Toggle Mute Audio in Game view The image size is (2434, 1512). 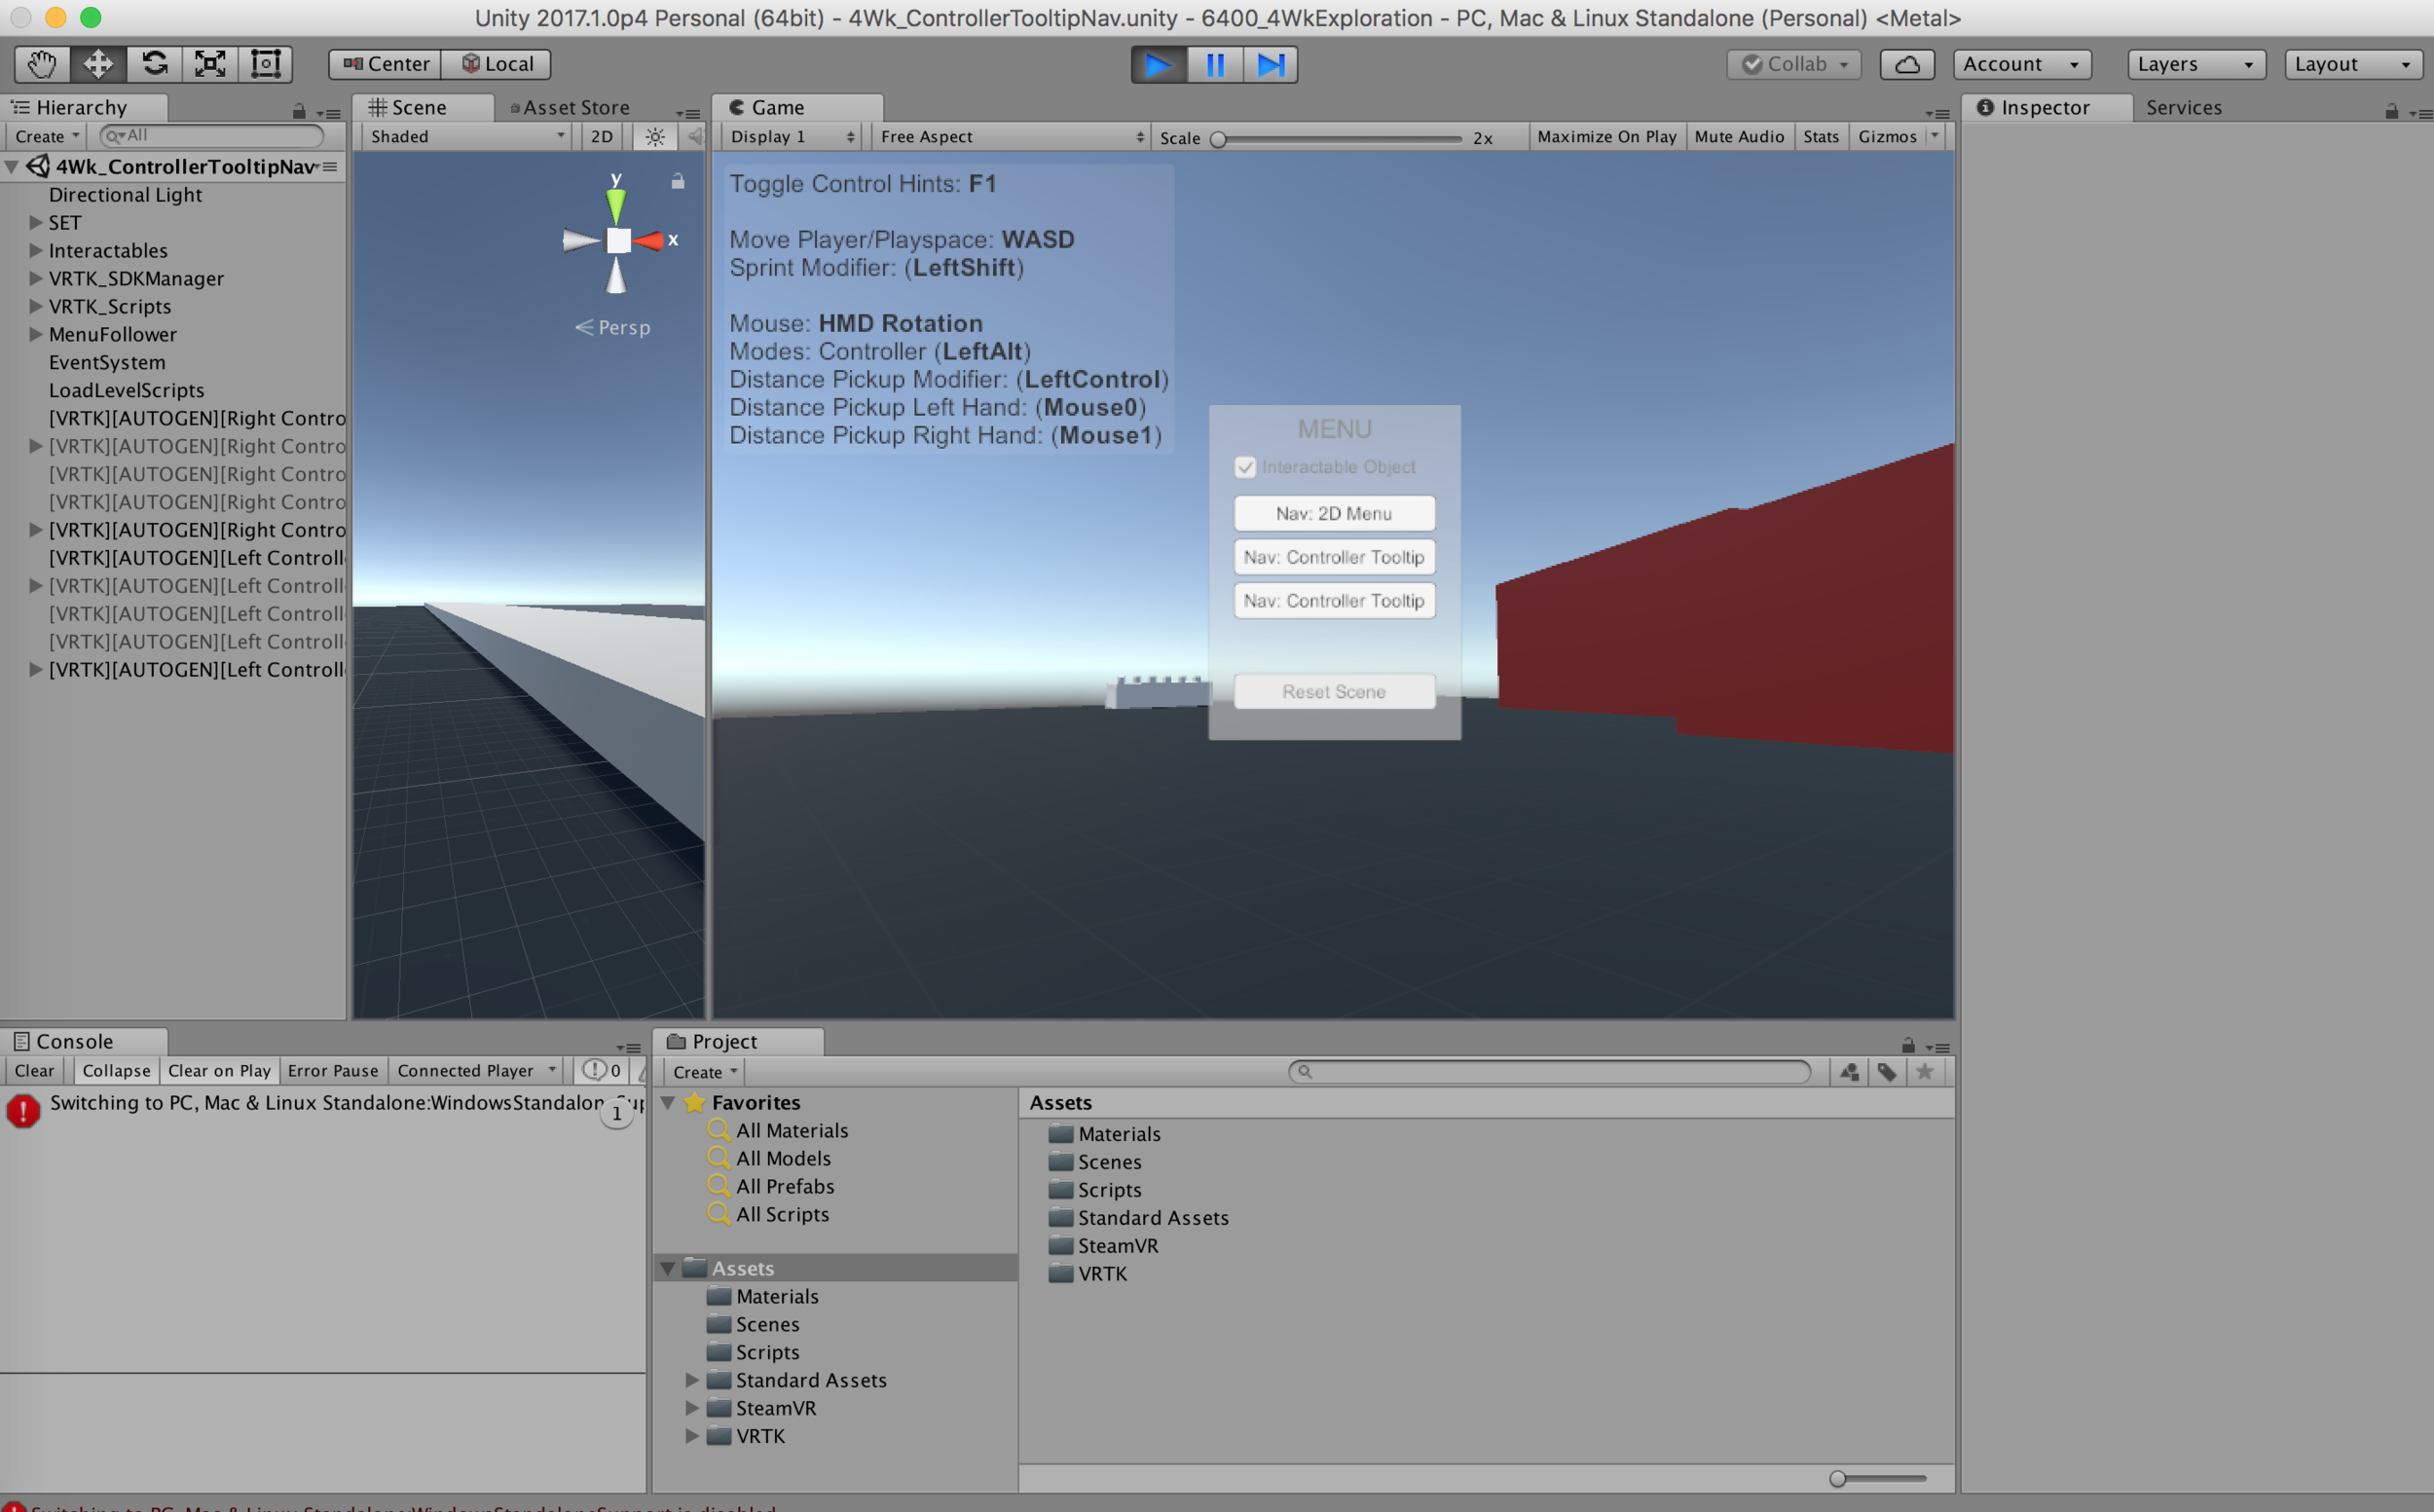pos(1738,136)
